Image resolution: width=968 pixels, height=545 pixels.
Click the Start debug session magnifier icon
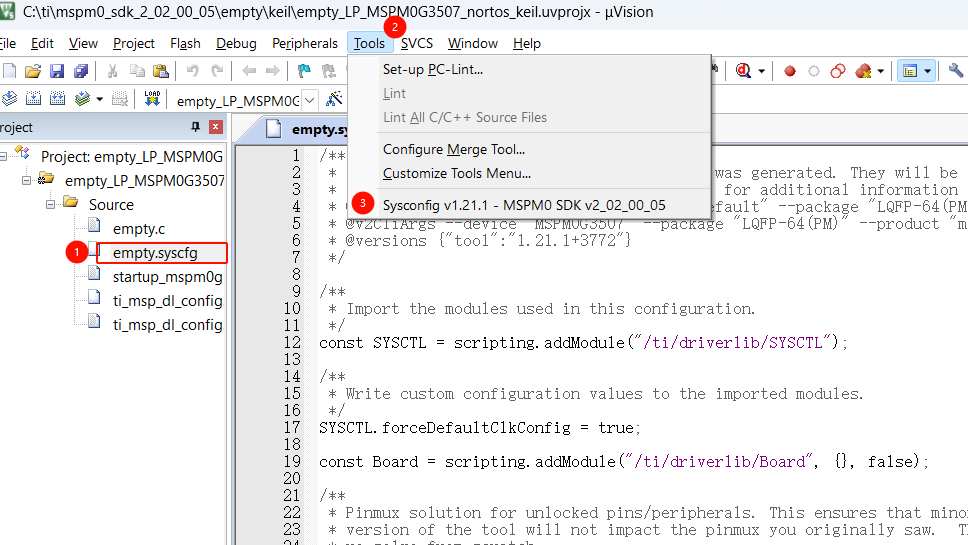(744, 71)
